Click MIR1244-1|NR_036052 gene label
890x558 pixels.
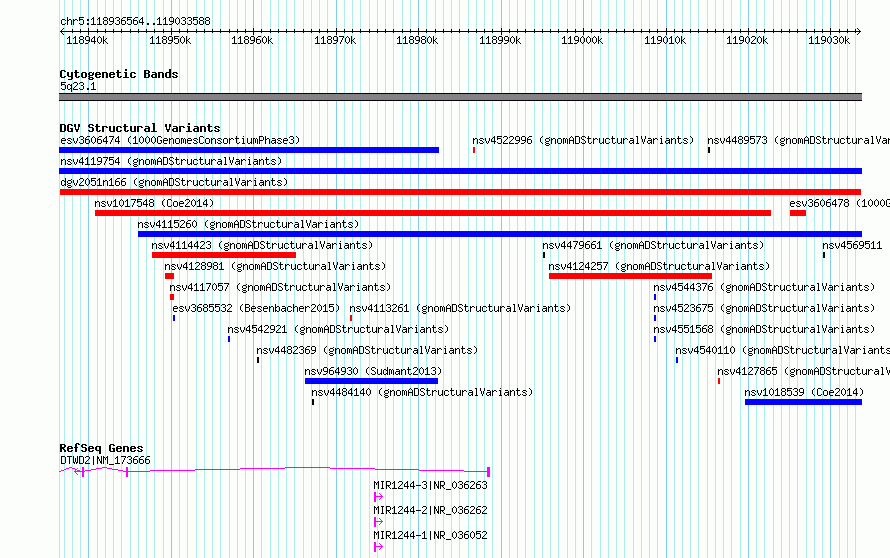click(430, 535)
